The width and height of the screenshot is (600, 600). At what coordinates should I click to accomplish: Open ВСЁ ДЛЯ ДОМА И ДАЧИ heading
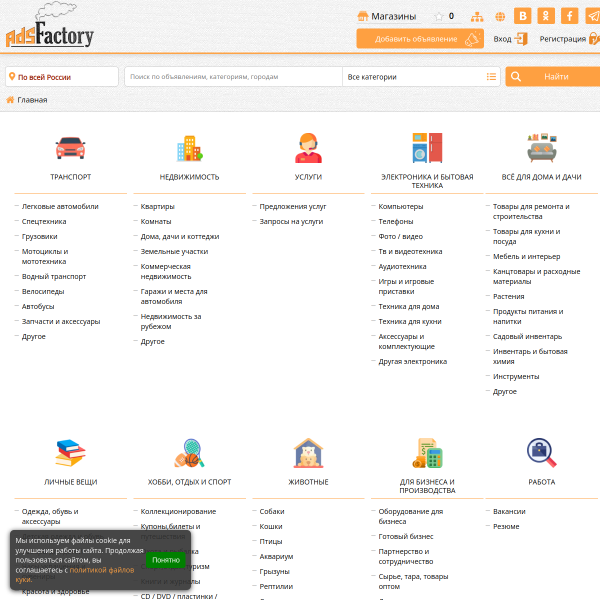pos(541,177)
